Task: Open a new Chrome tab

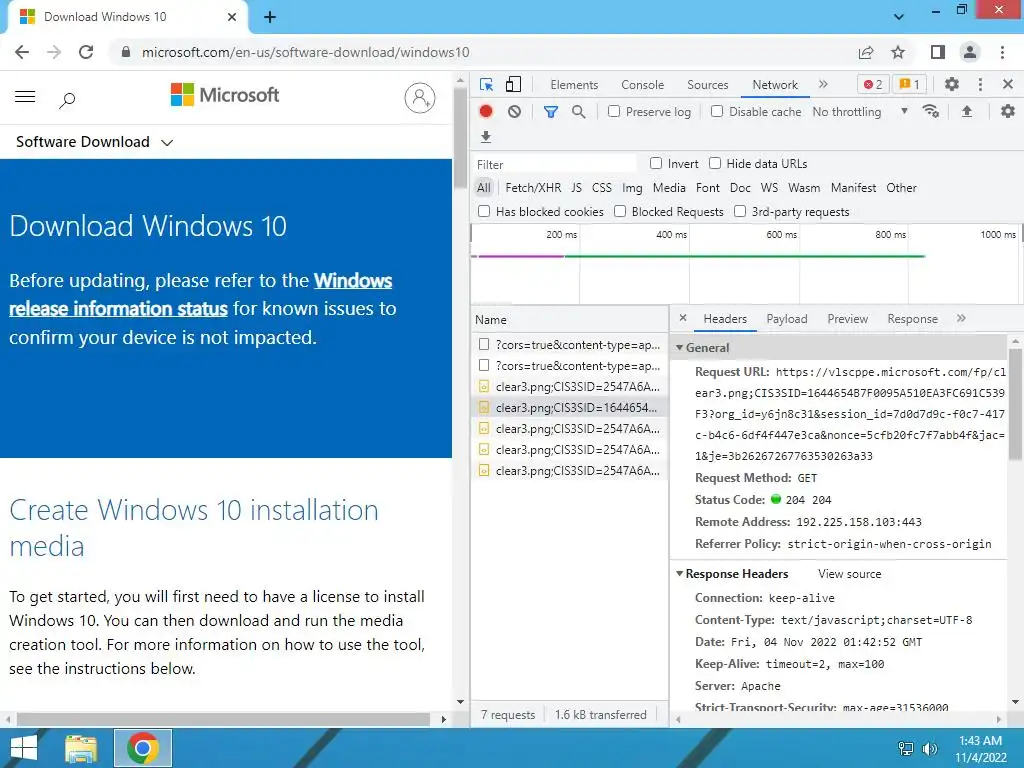Action: tap(270, 17)
